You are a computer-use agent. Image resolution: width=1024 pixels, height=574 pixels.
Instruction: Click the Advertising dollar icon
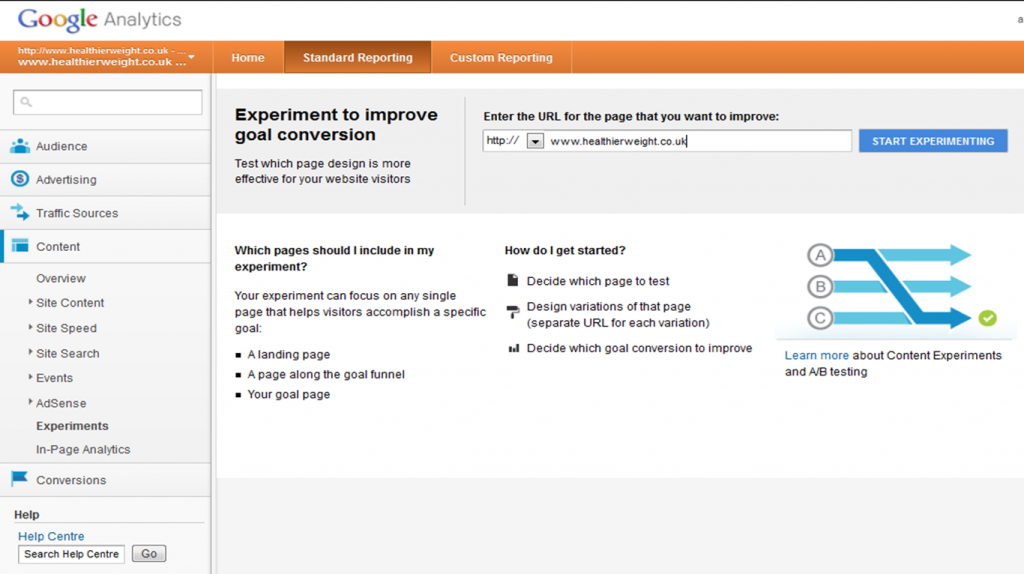pyautogui.click(x=20, y=178)
